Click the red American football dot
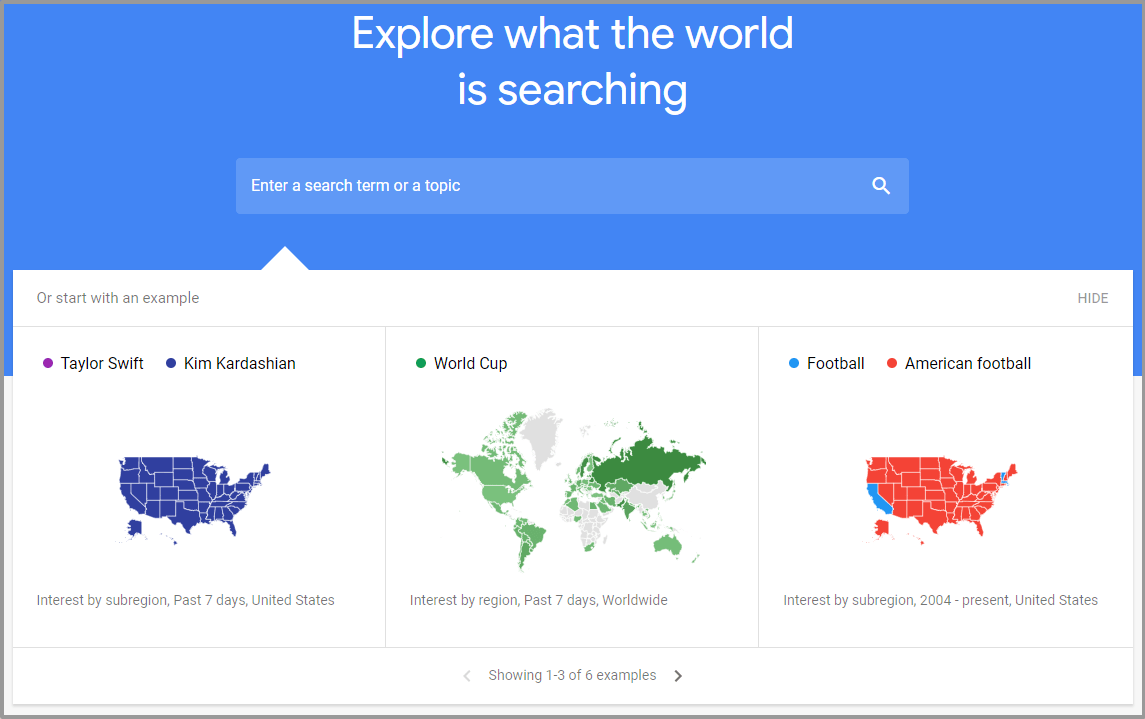The width and height of the screenshot is (1145, 719). pyautogui.click(x=892, y=364)
